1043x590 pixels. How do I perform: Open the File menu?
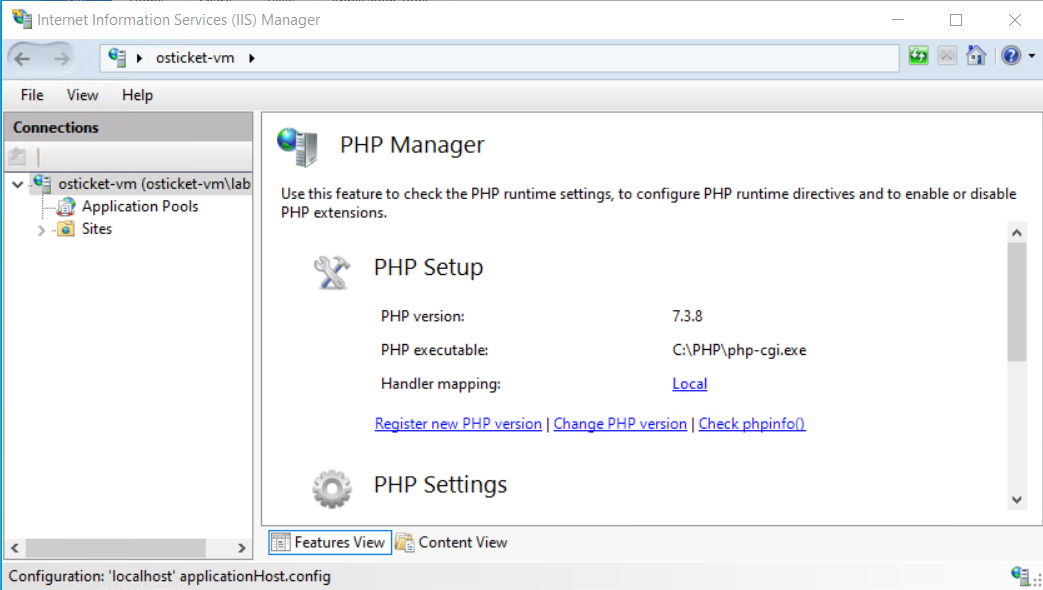[x=32, y=95]
